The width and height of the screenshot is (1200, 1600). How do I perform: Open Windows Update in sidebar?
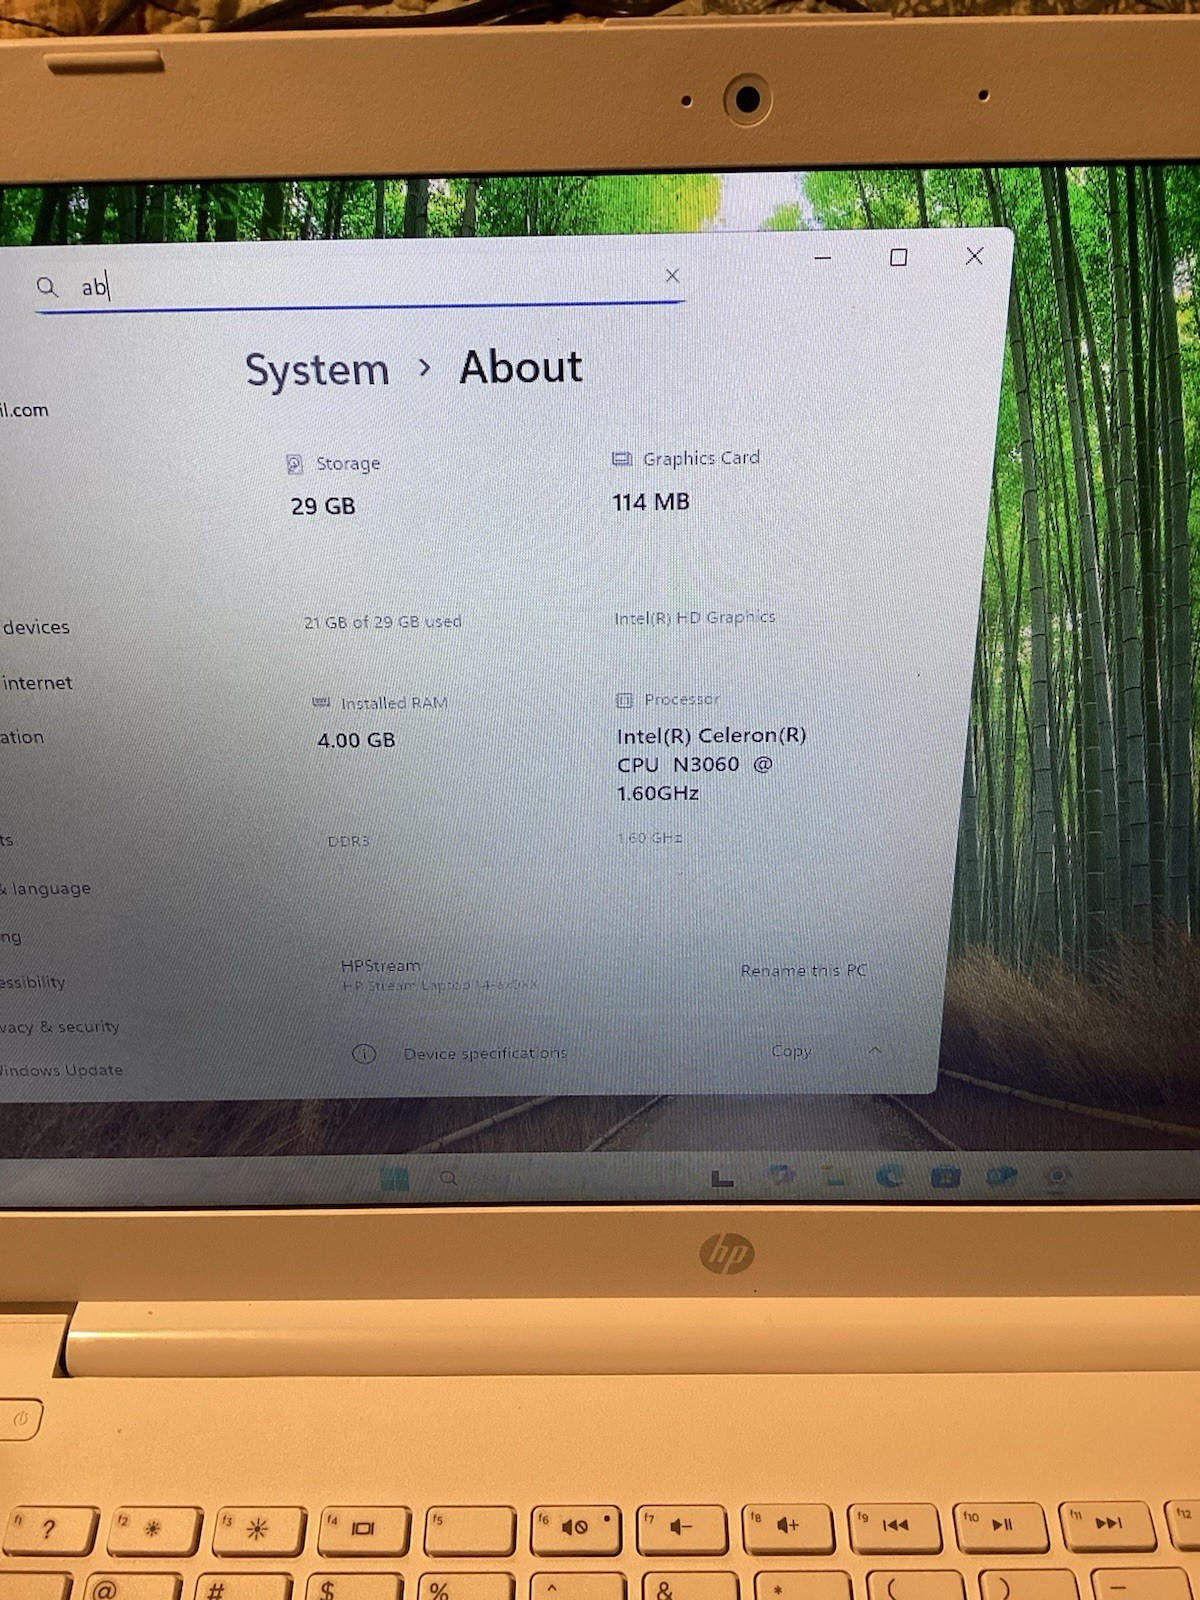pos(61,1070)
